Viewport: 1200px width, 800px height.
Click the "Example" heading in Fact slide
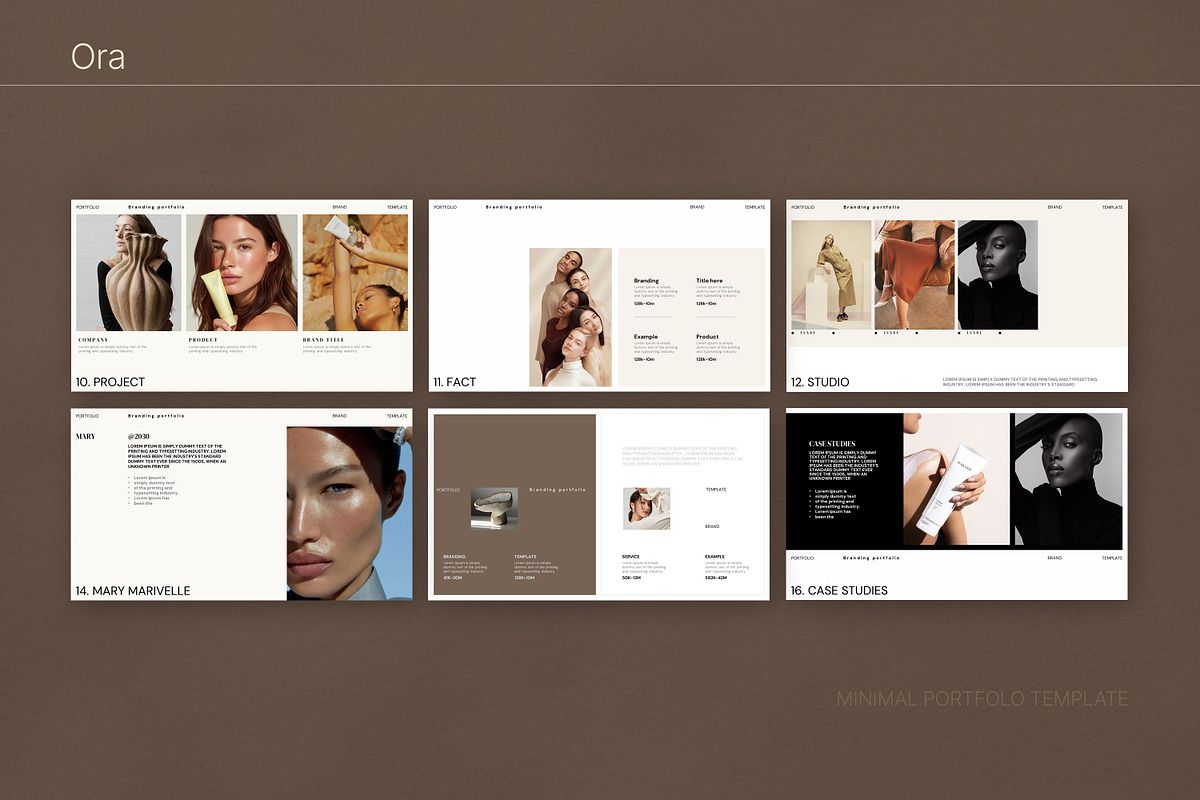(x=646, y=337)
